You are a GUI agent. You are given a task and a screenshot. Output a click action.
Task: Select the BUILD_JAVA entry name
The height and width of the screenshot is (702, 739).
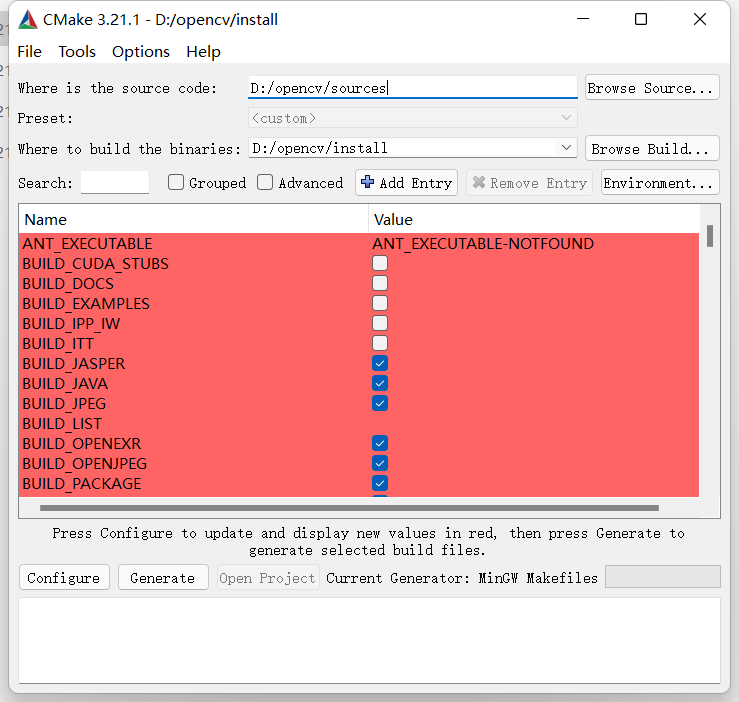pos(65,384)
